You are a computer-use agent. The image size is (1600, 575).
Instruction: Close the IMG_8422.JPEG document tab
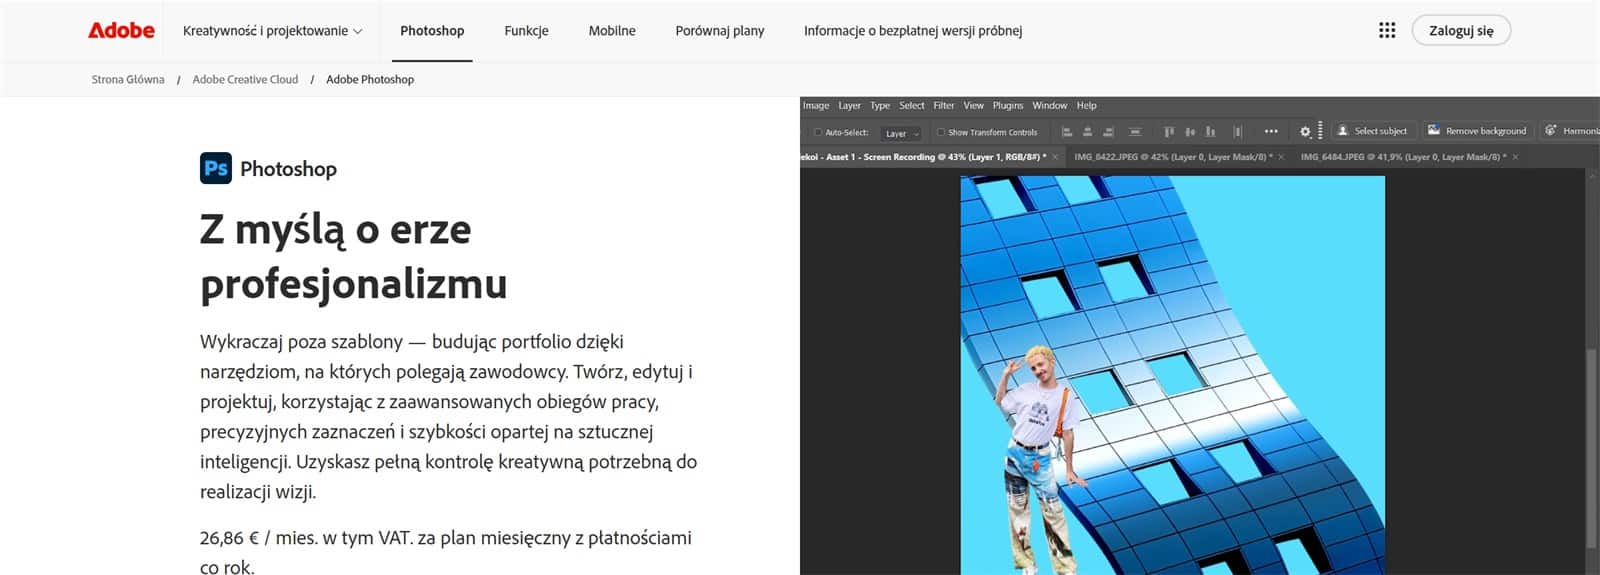[x=1282, y=157]
